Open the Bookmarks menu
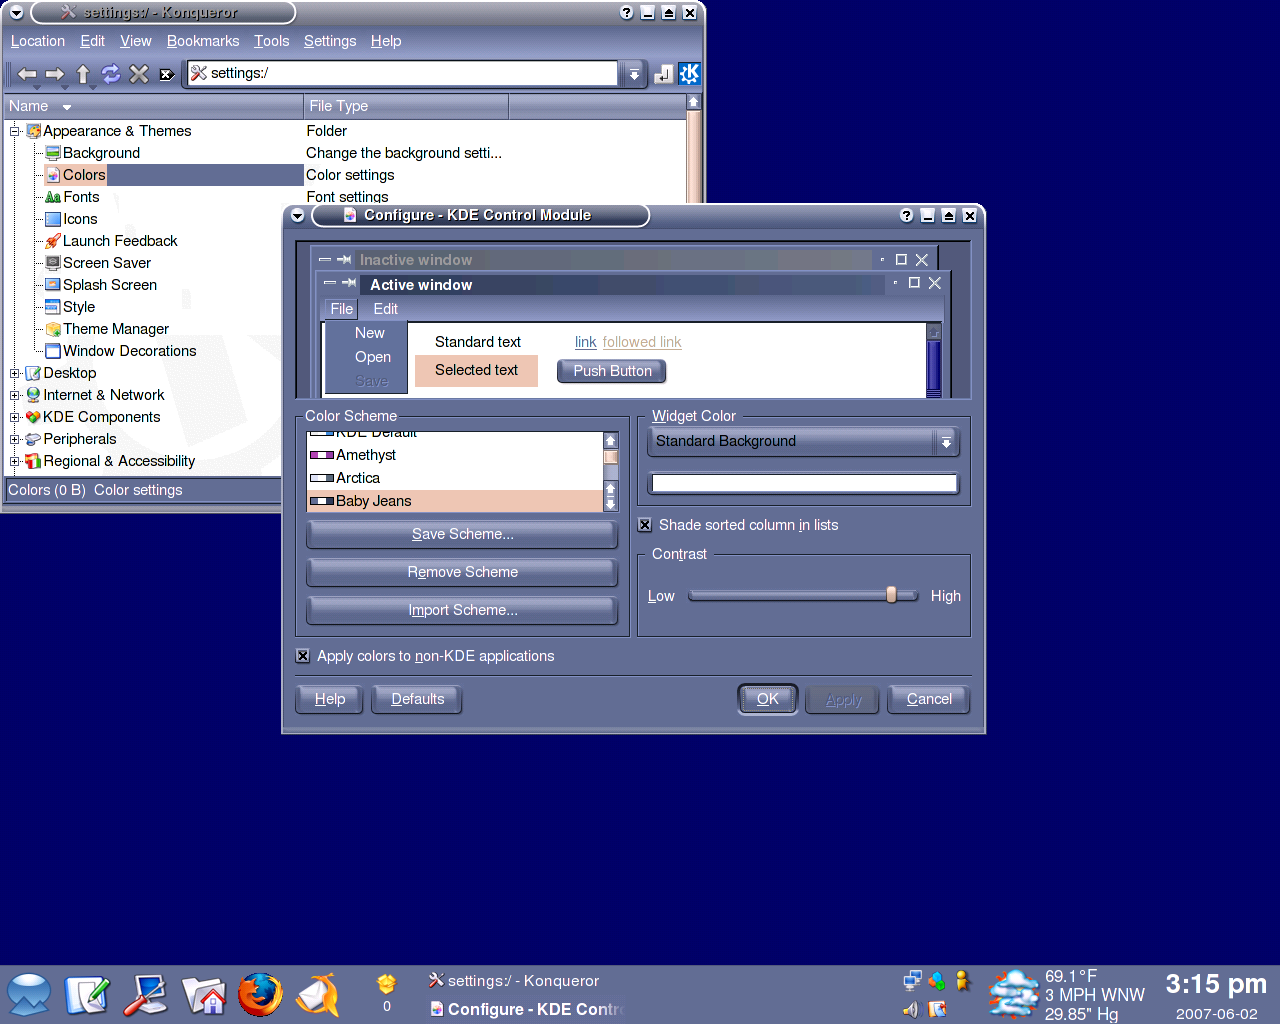1280x1024 pixels. (x=203, y=41)
